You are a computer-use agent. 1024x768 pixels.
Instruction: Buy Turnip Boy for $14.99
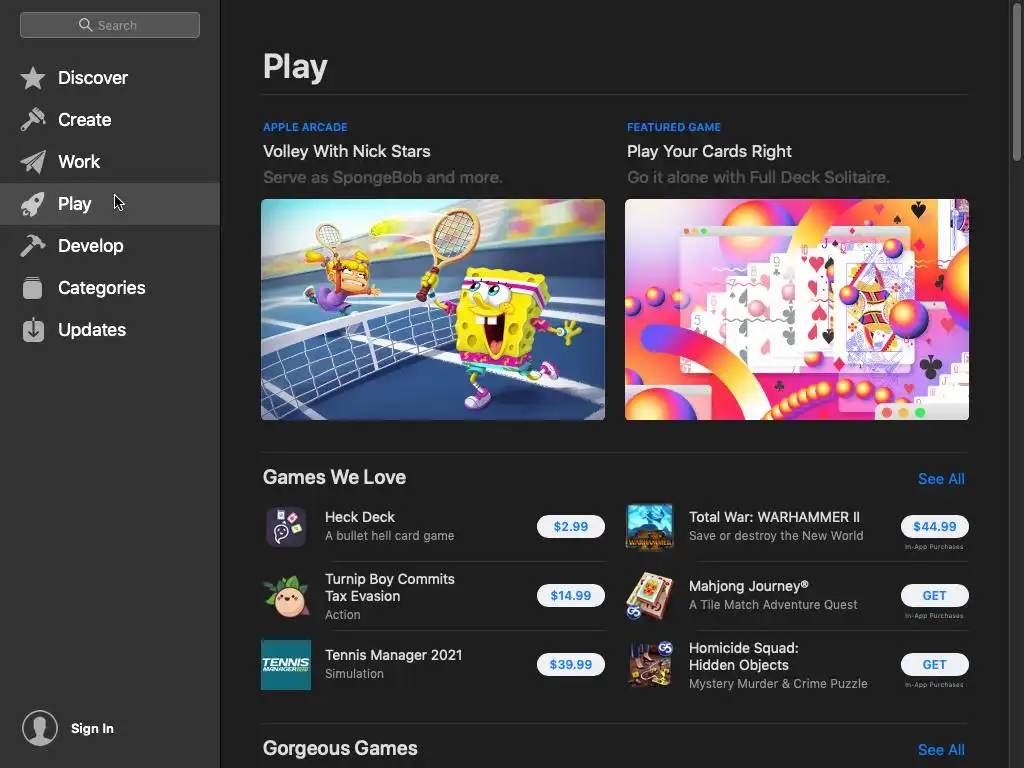[571, 596]
